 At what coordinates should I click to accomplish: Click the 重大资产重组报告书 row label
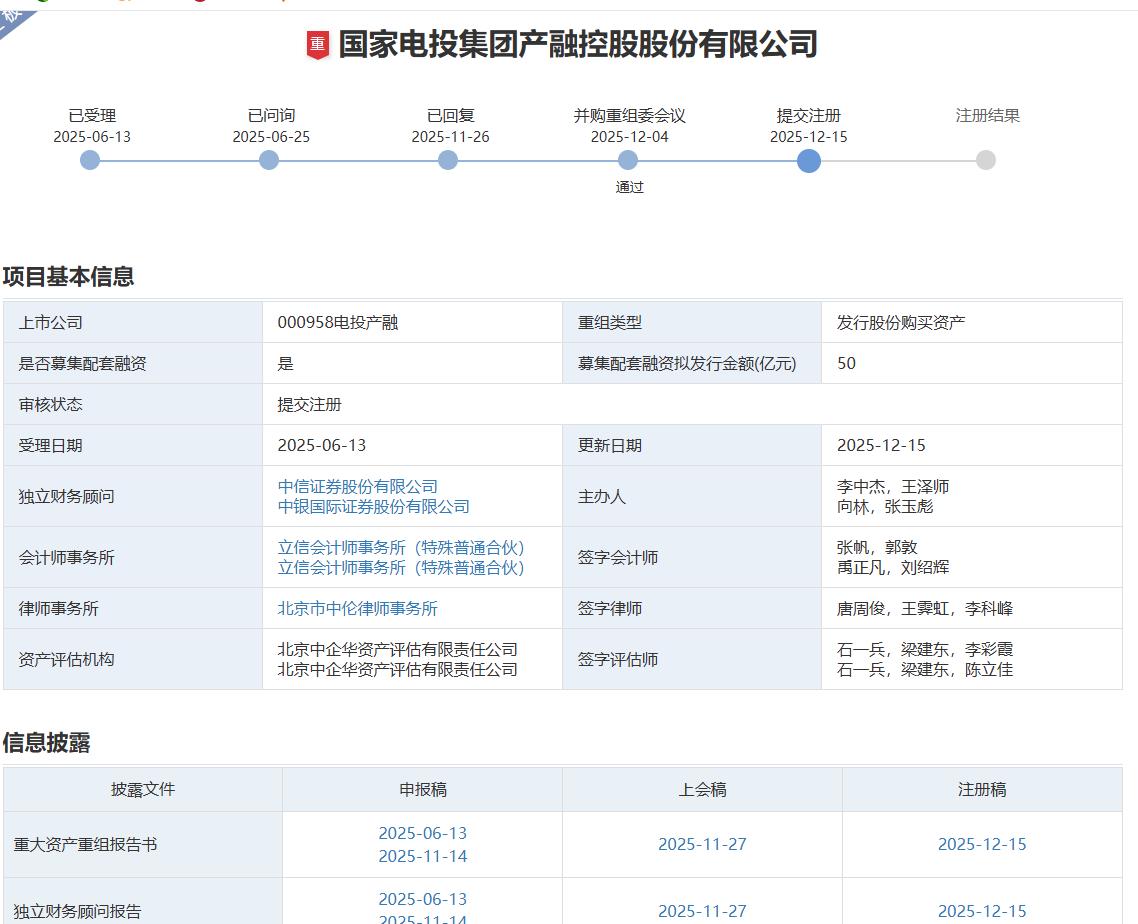tap(85, 844)
